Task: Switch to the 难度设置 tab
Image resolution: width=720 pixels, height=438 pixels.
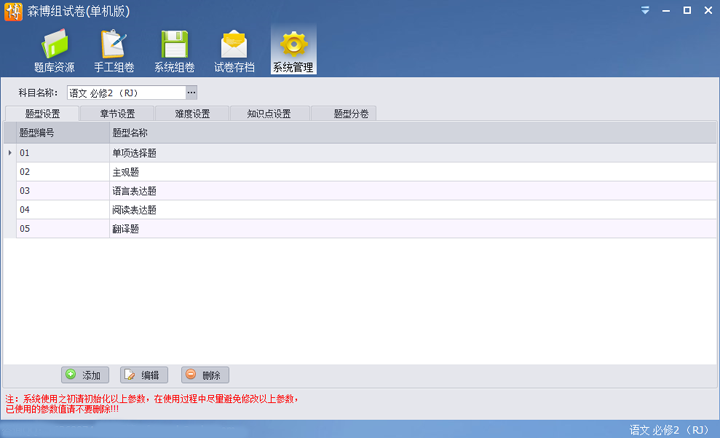Action: [x=192, y=114]
